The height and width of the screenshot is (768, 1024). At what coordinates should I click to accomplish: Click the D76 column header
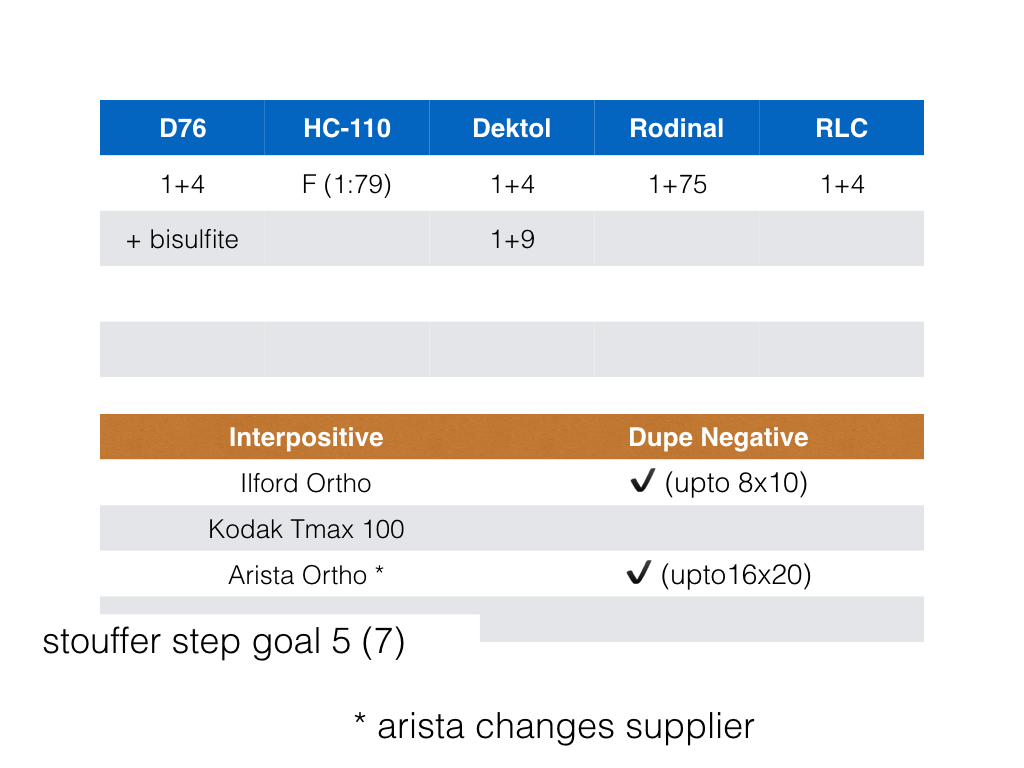182,128
